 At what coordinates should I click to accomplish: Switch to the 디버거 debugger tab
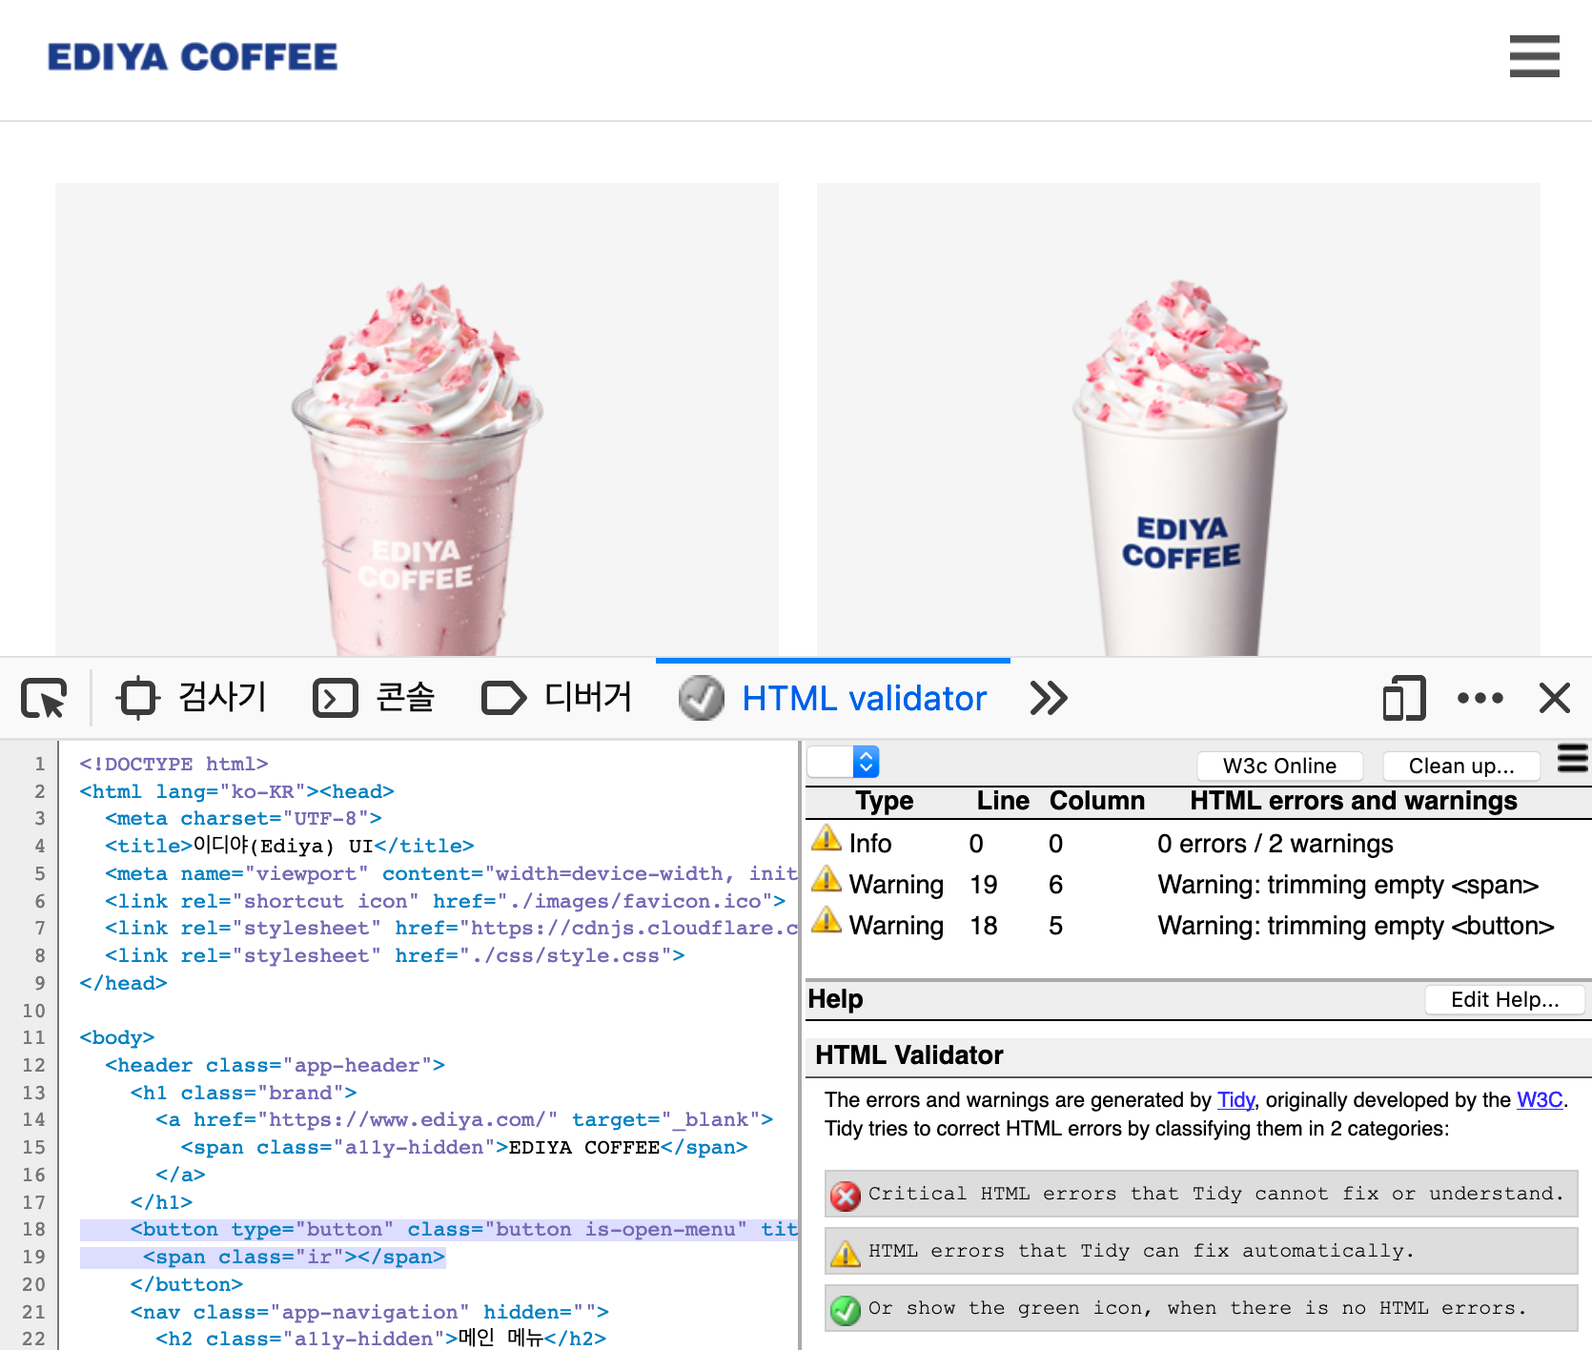click(x=557, y=697)
